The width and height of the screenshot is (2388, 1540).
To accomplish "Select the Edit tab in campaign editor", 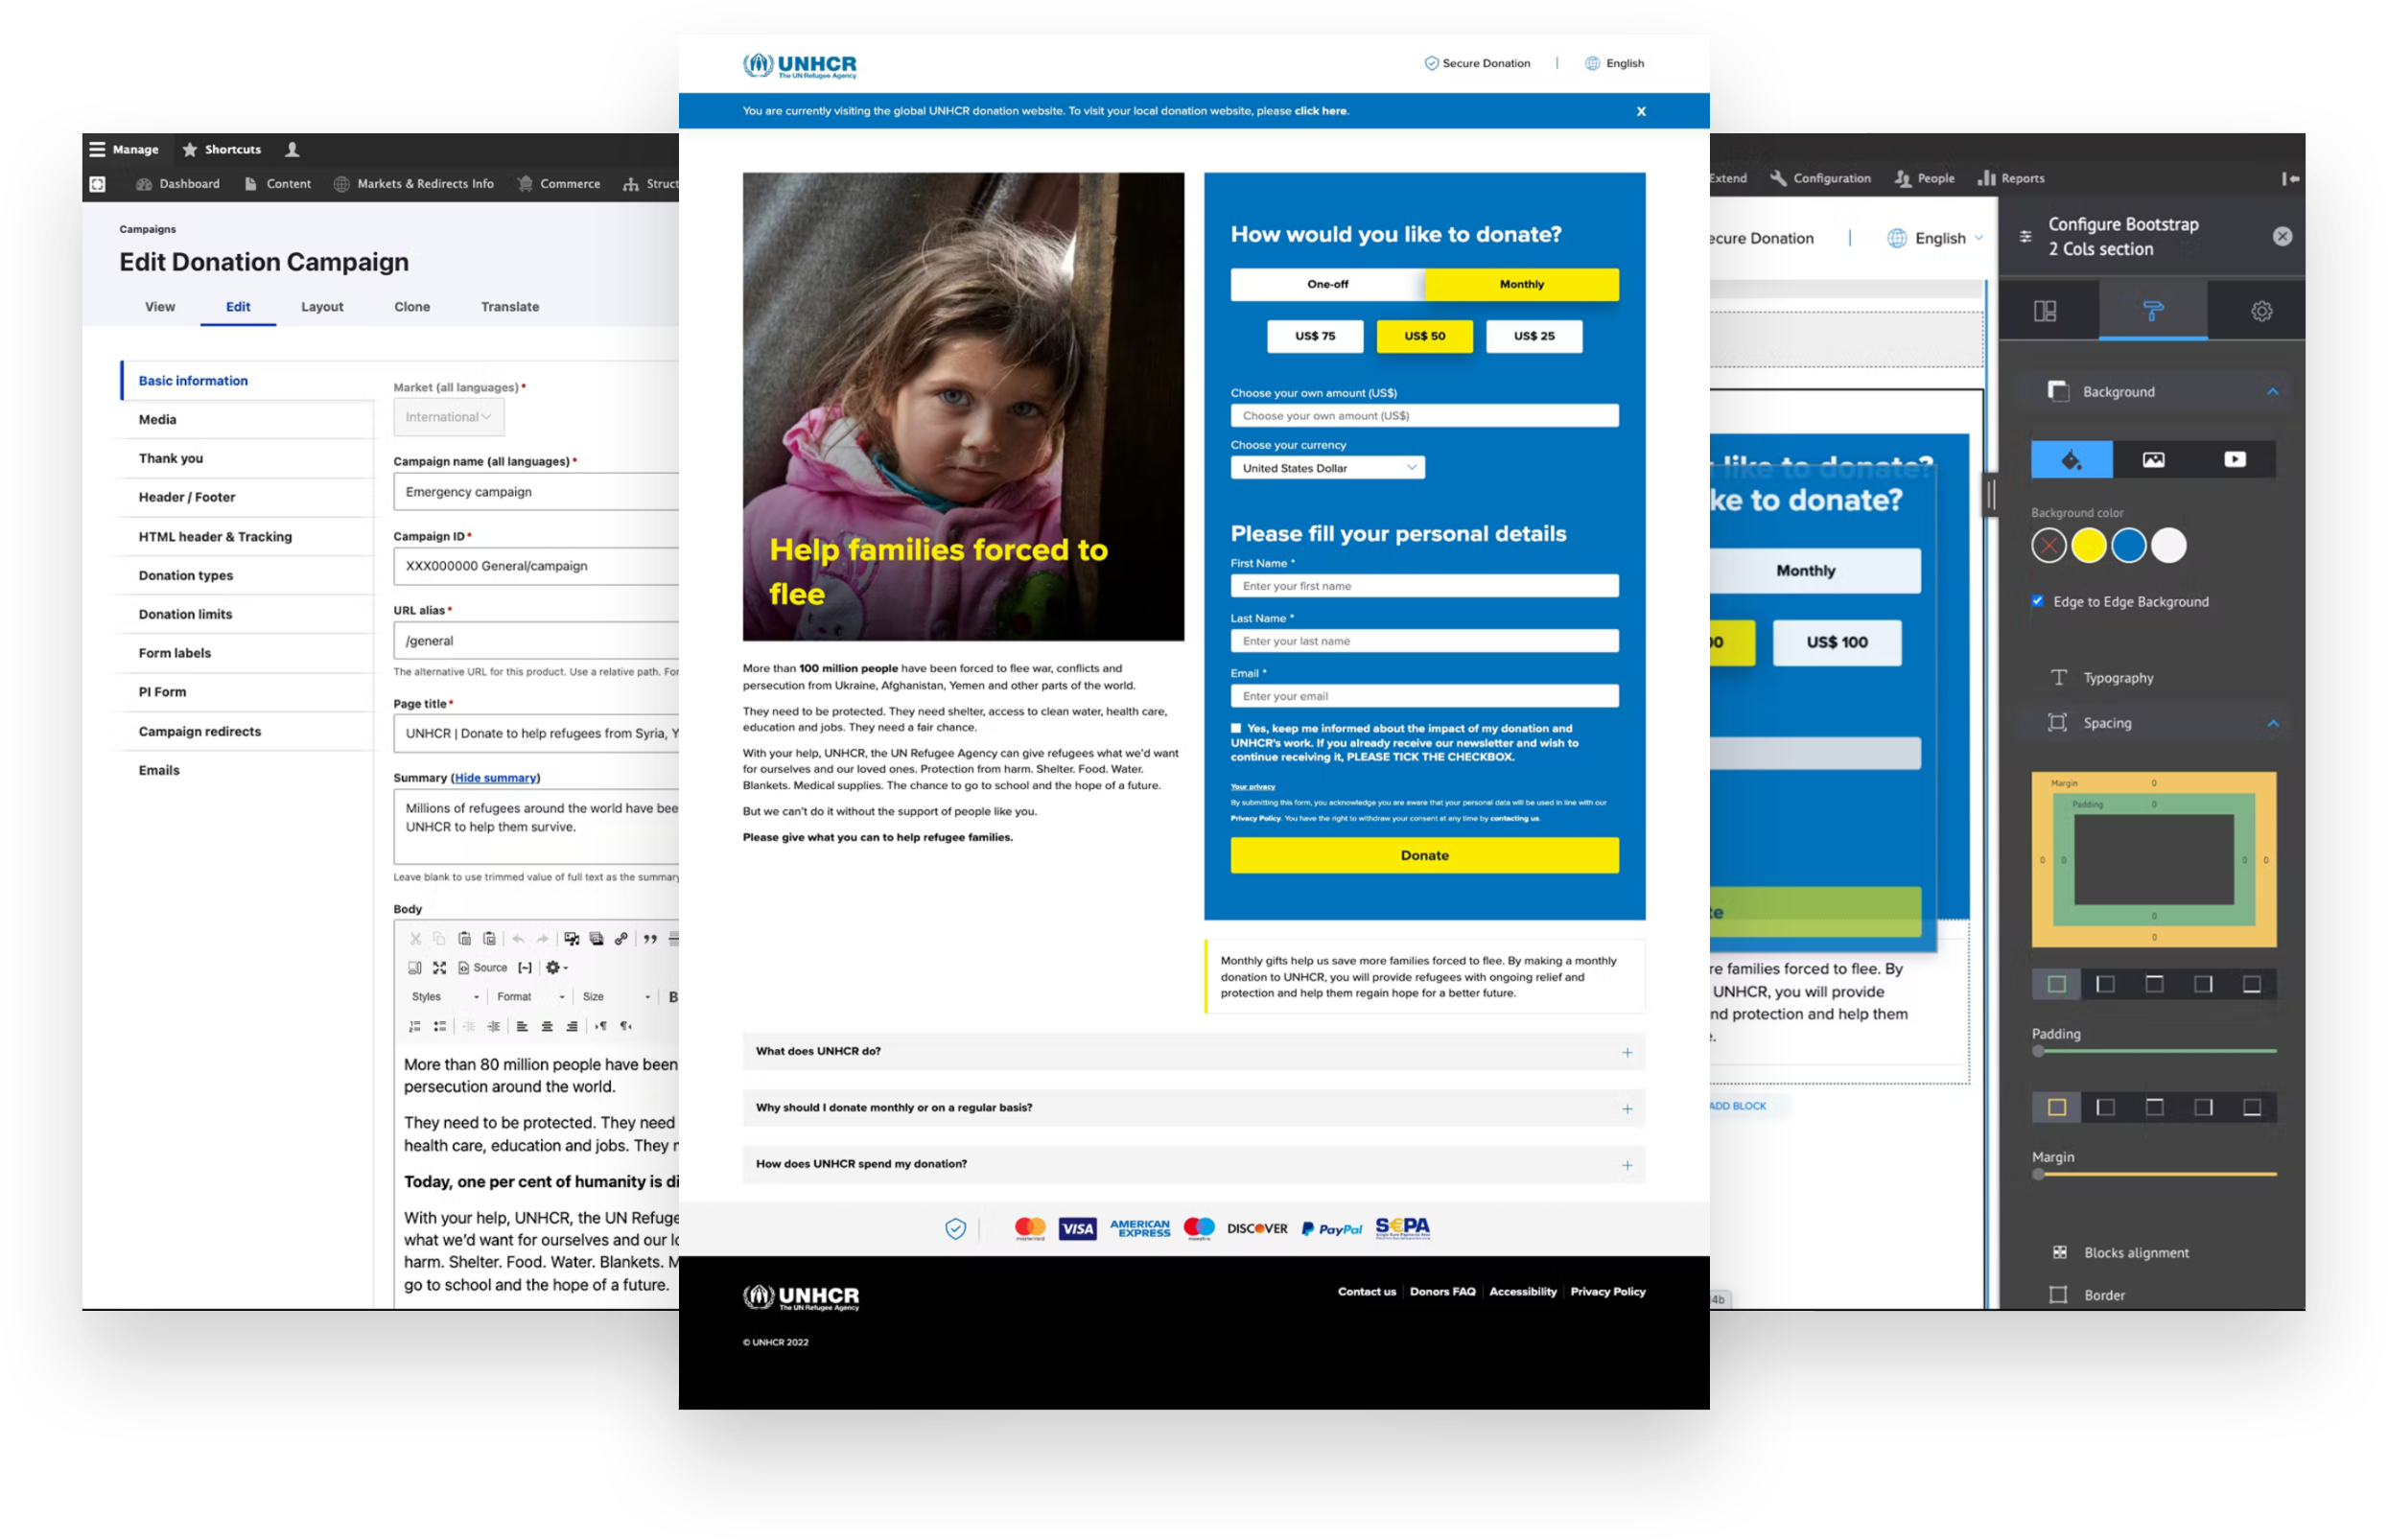I will pyautogui.click(x=239, y=308).
